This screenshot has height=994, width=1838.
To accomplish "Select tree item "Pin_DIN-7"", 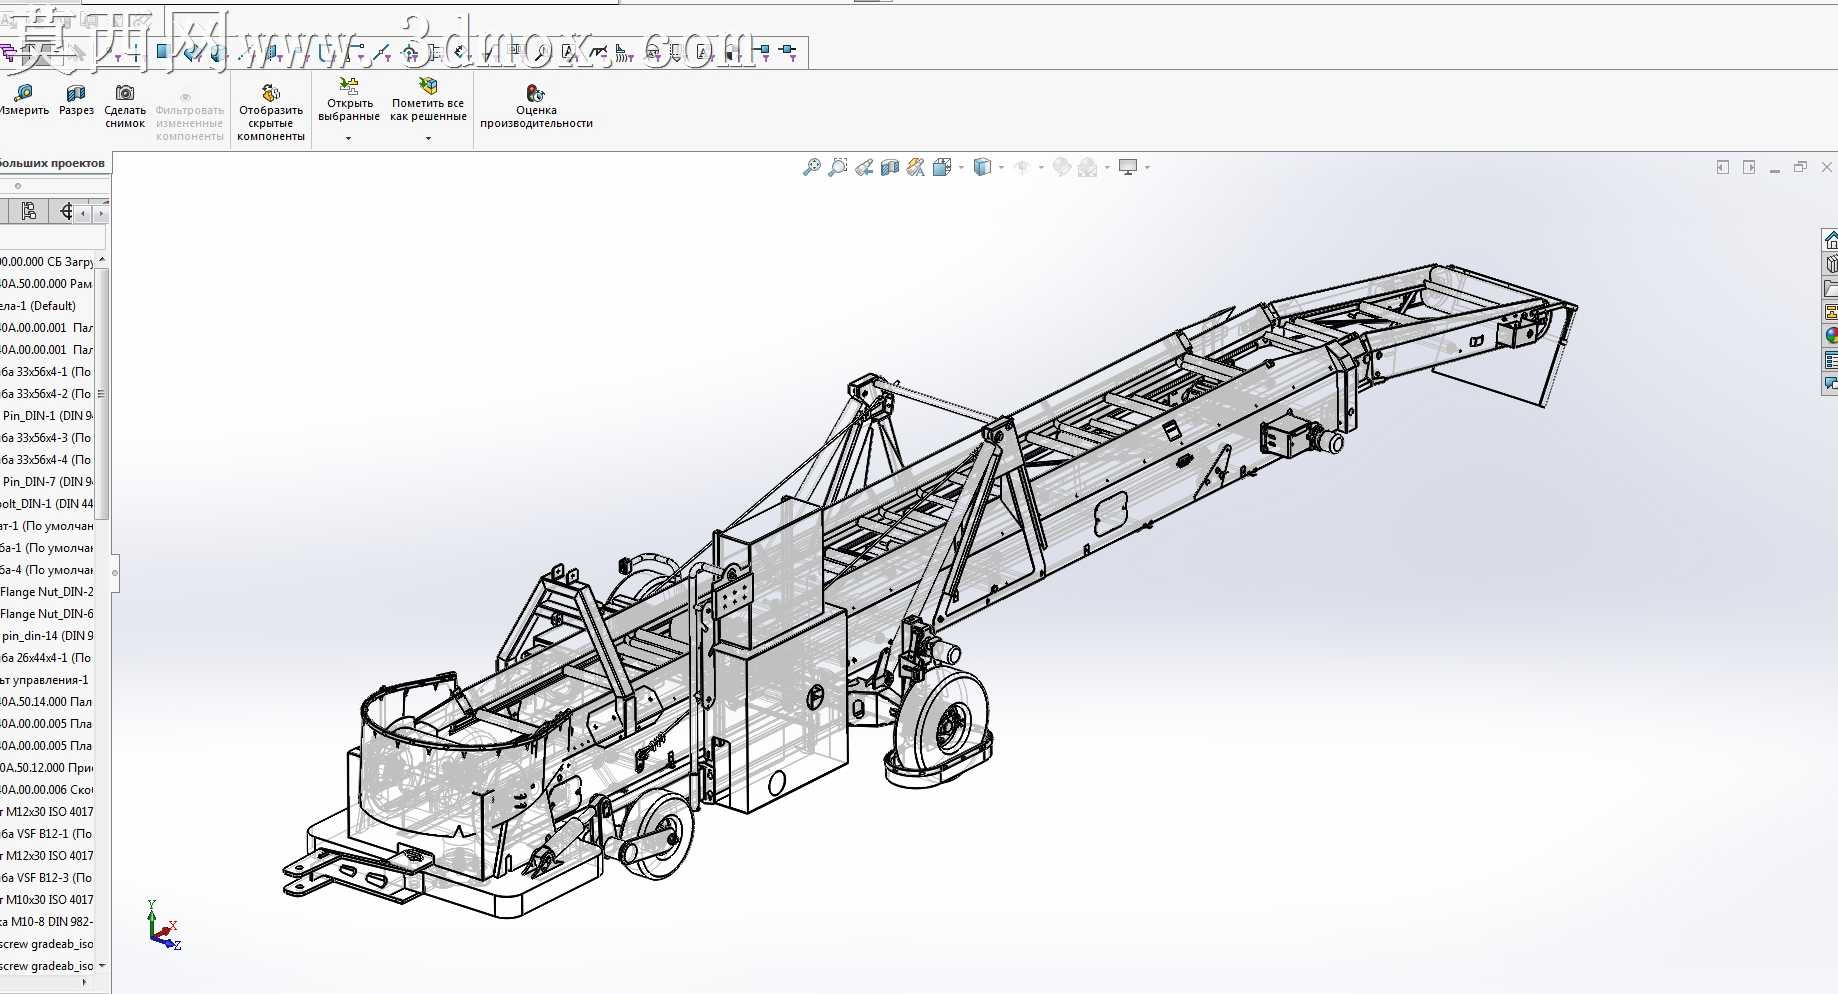I will [46, 482].
